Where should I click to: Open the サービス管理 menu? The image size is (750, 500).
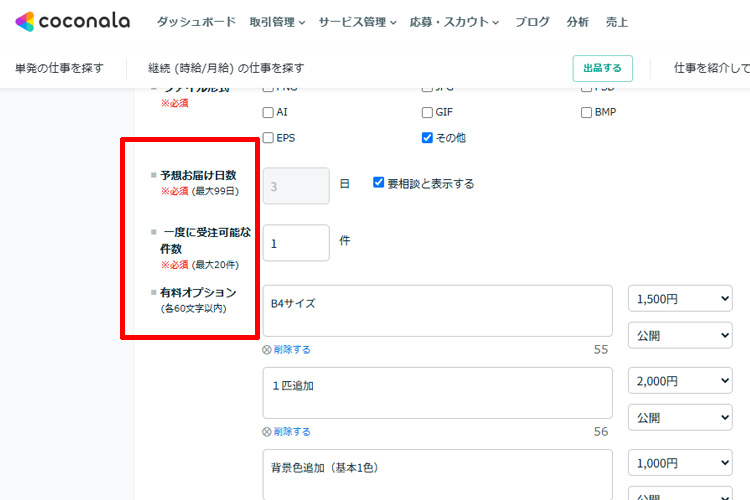point(357,22)
